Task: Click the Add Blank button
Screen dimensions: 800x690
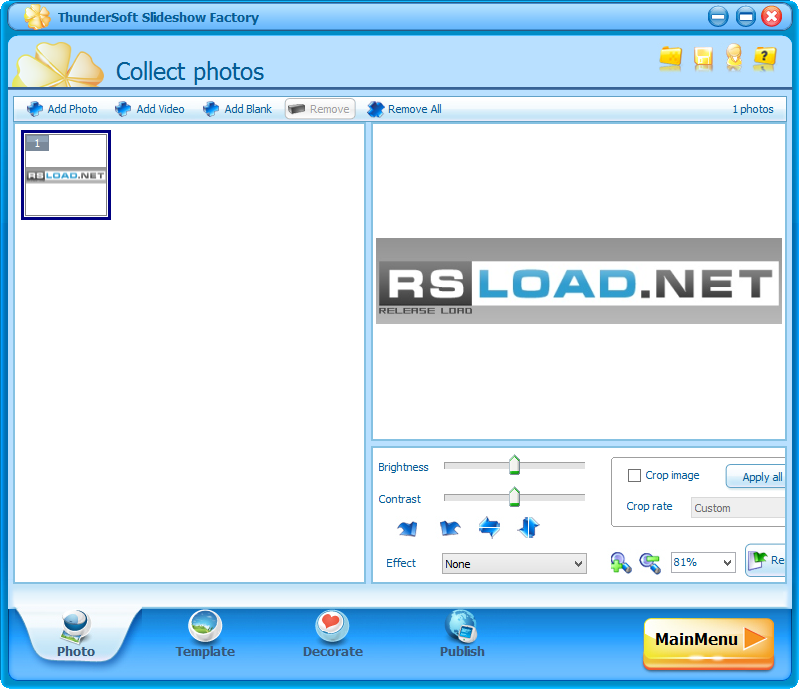Action: click(x=238, y=109)
